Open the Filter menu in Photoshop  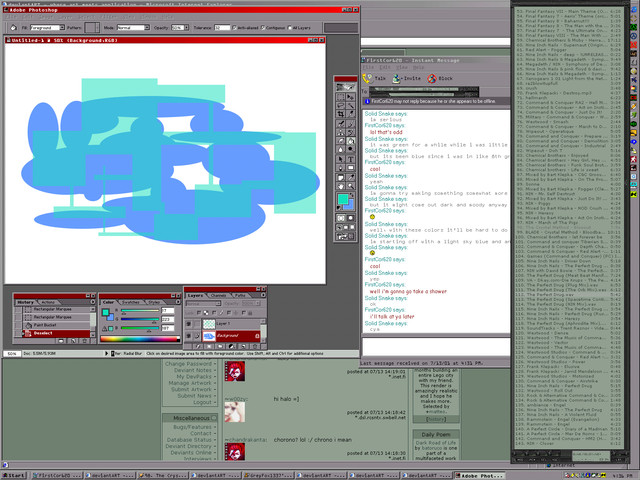pyautogui.click(x=108, y=17)
